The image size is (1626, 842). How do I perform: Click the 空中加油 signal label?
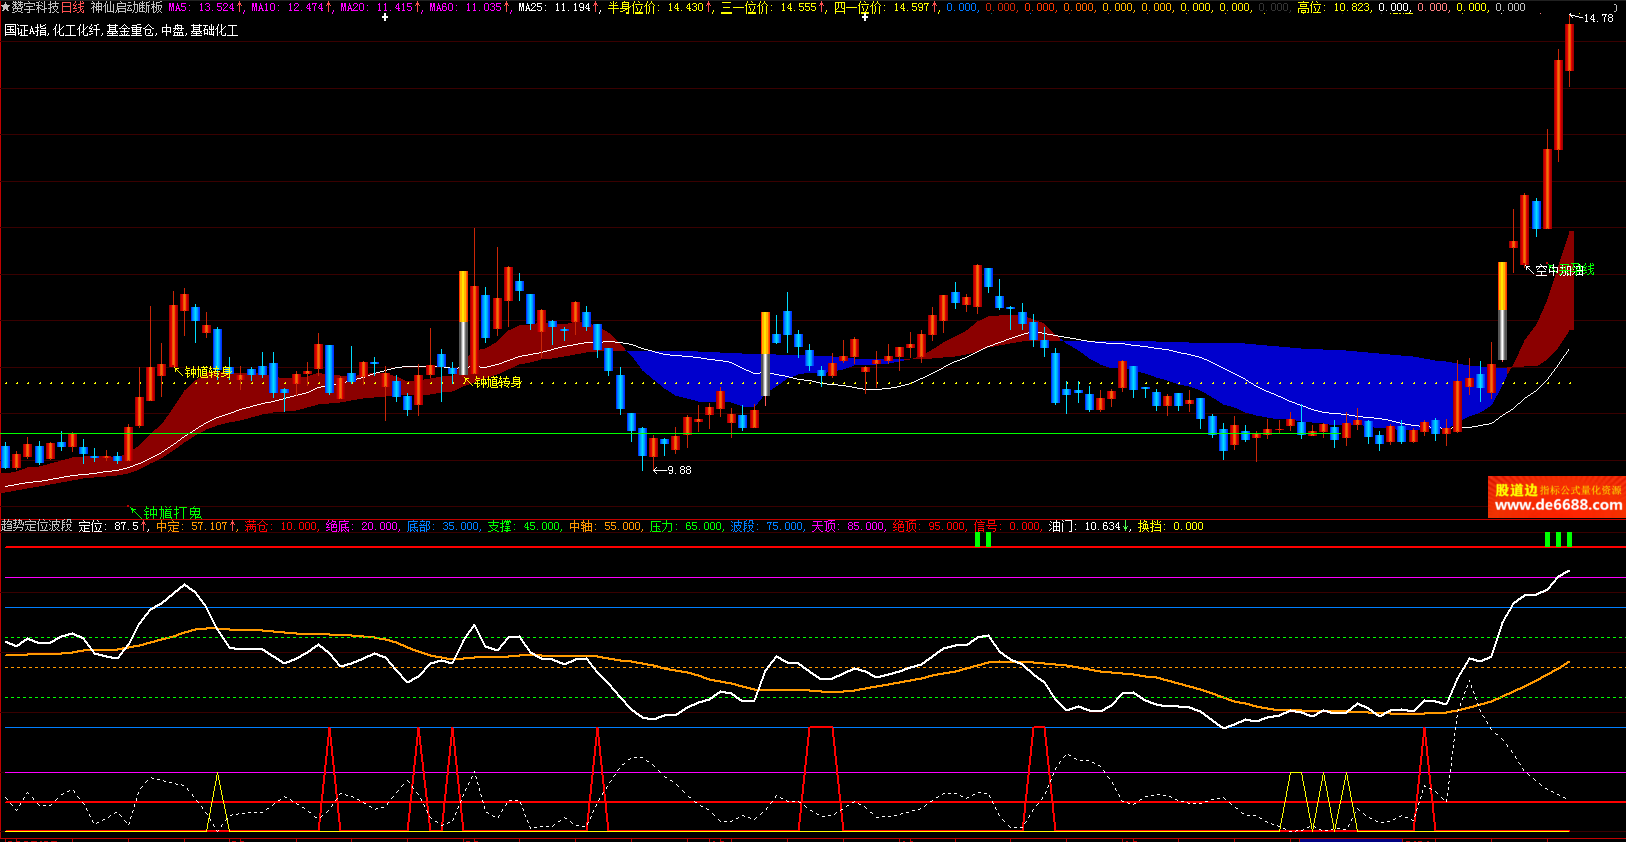pos(1562,270)
